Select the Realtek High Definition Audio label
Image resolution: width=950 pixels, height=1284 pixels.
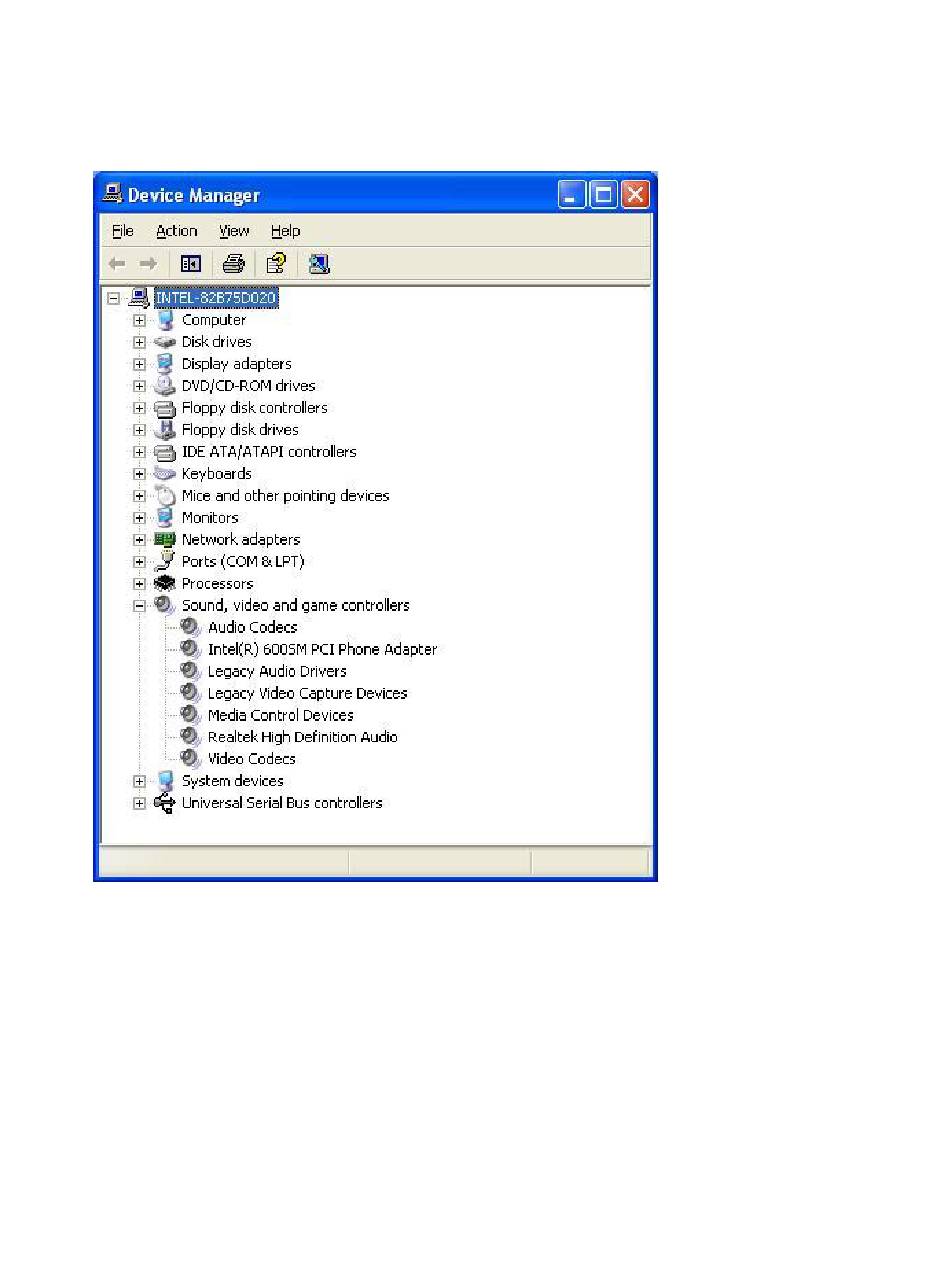302,738
